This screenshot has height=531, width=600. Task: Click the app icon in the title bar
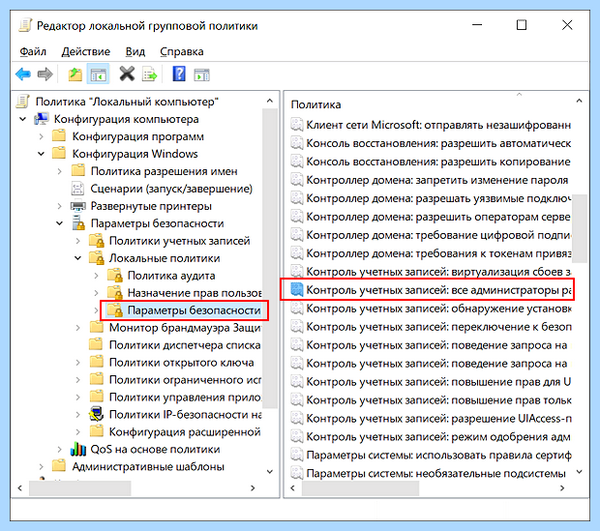(x=25, y=25)
